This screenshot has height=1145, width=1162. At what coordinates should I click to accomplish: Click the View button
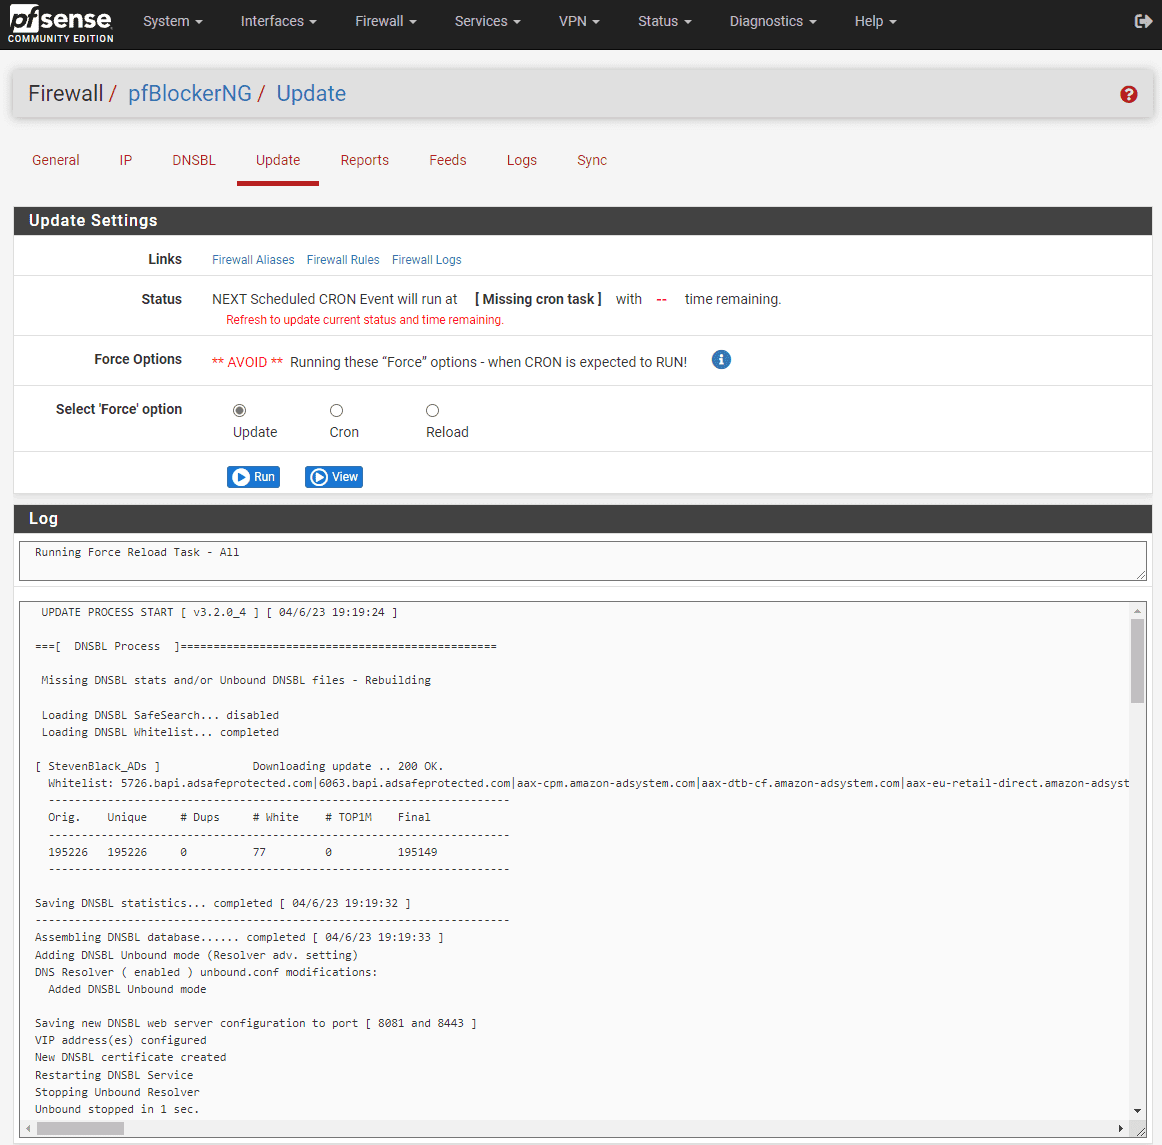[x=333, y=477]
